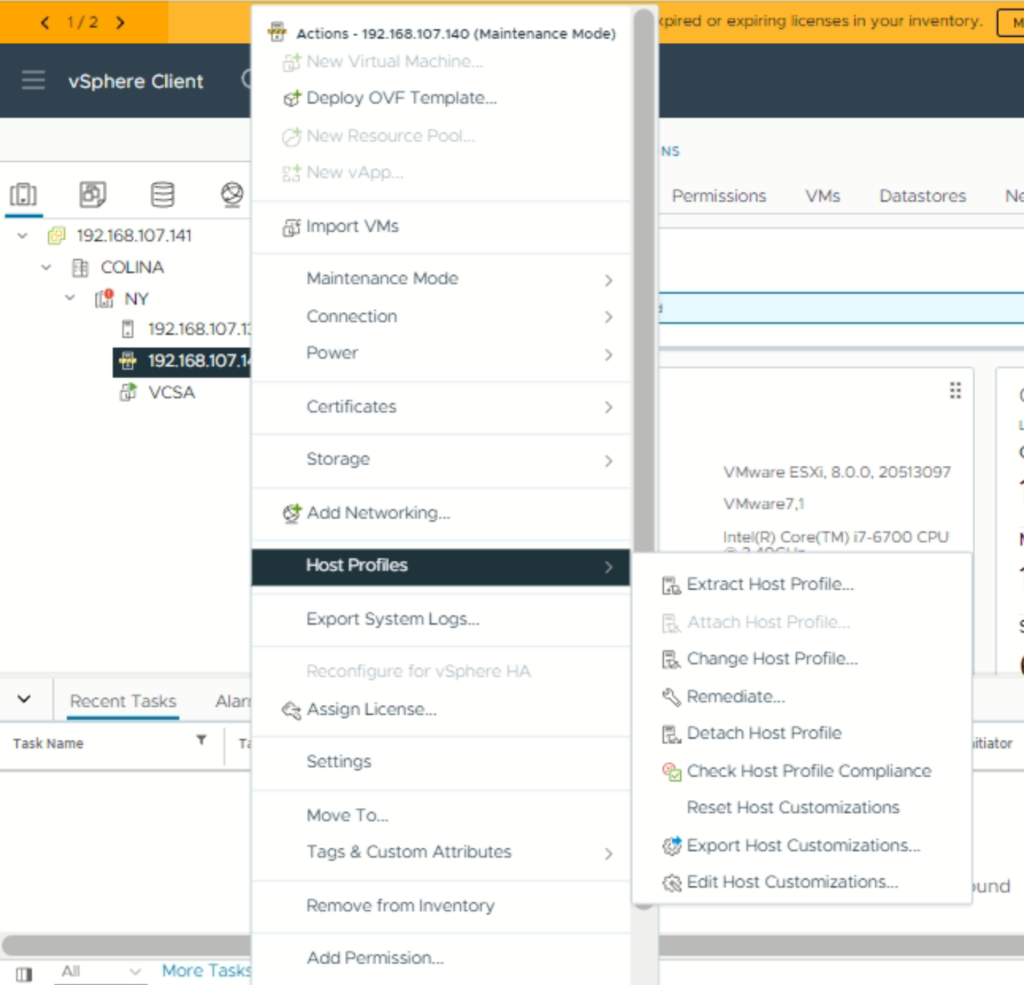Filter the Task Name column

click(x=201, y=740)
